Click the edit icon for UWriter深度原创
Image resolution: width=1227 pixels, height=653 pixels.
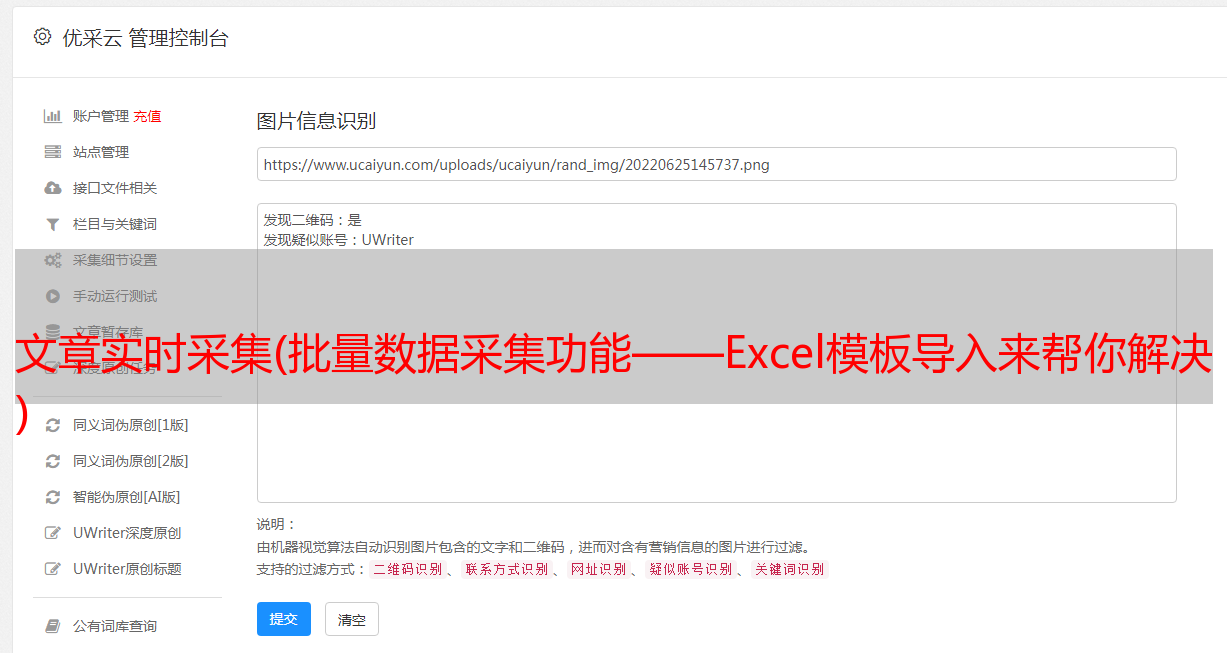click(x=53, y=533)
